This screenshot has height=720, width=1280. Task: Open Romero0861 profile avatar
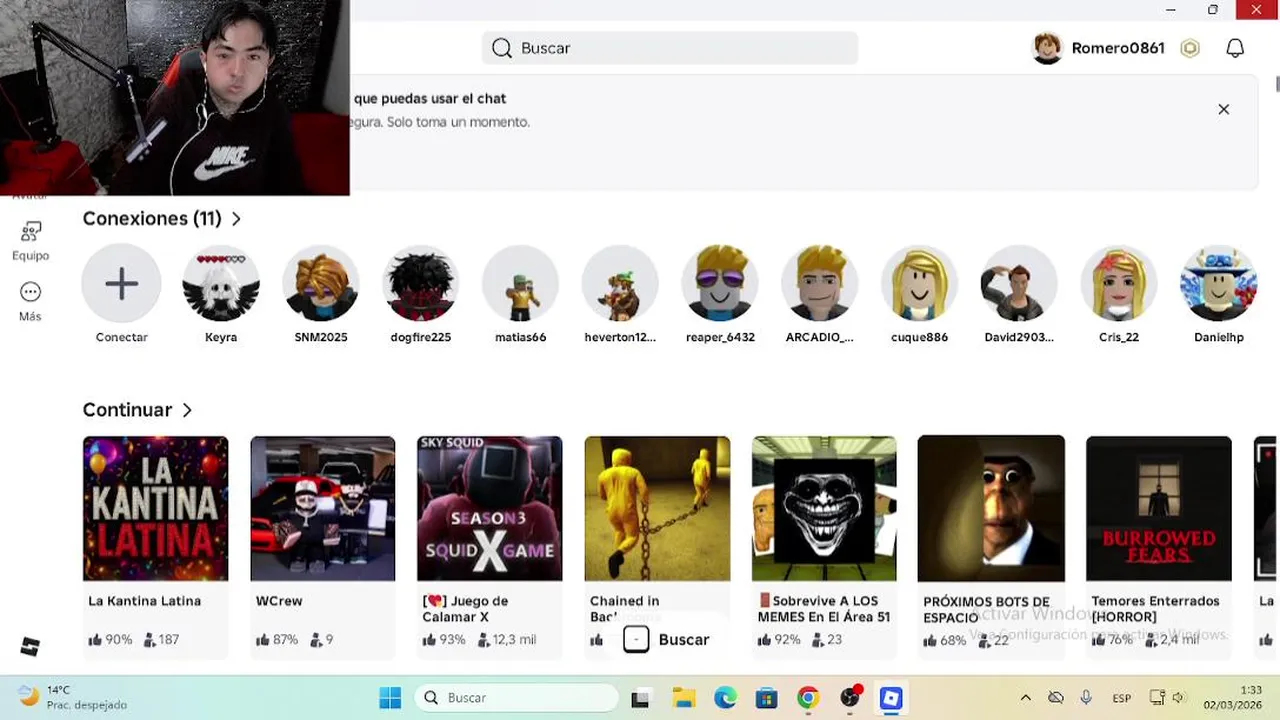coord(1047,48)
